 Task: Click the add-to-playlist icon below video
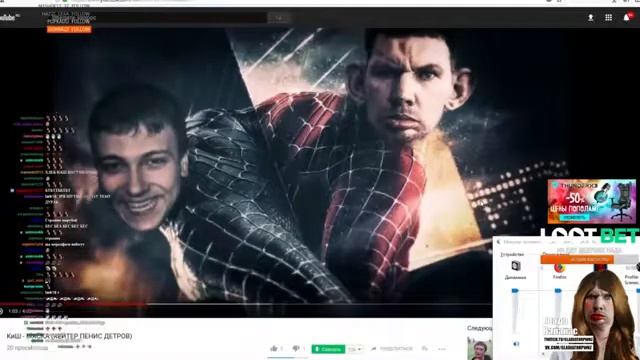point(424,349)
